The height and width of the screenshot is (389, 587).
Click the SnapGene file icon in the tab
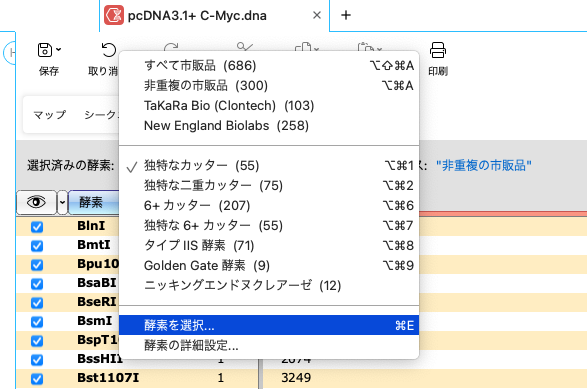click(114, 15)
